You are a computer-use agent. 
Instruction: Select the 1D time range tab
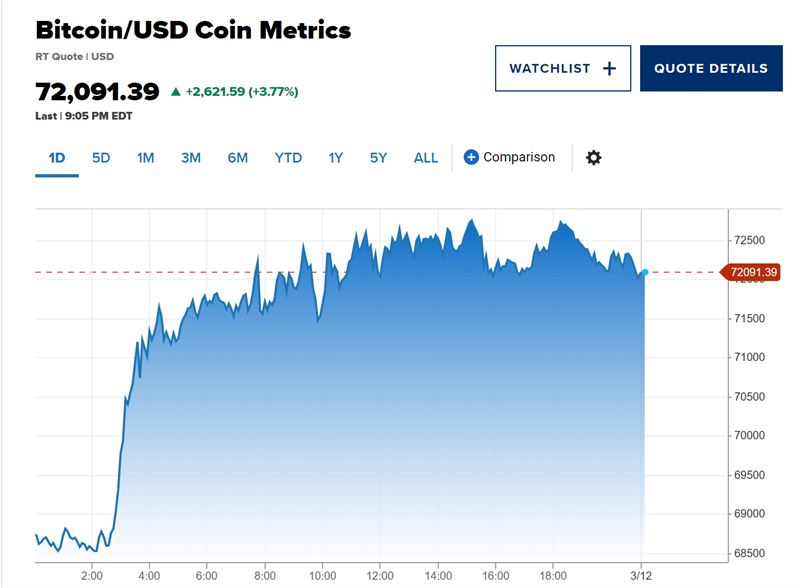point(56,158)
